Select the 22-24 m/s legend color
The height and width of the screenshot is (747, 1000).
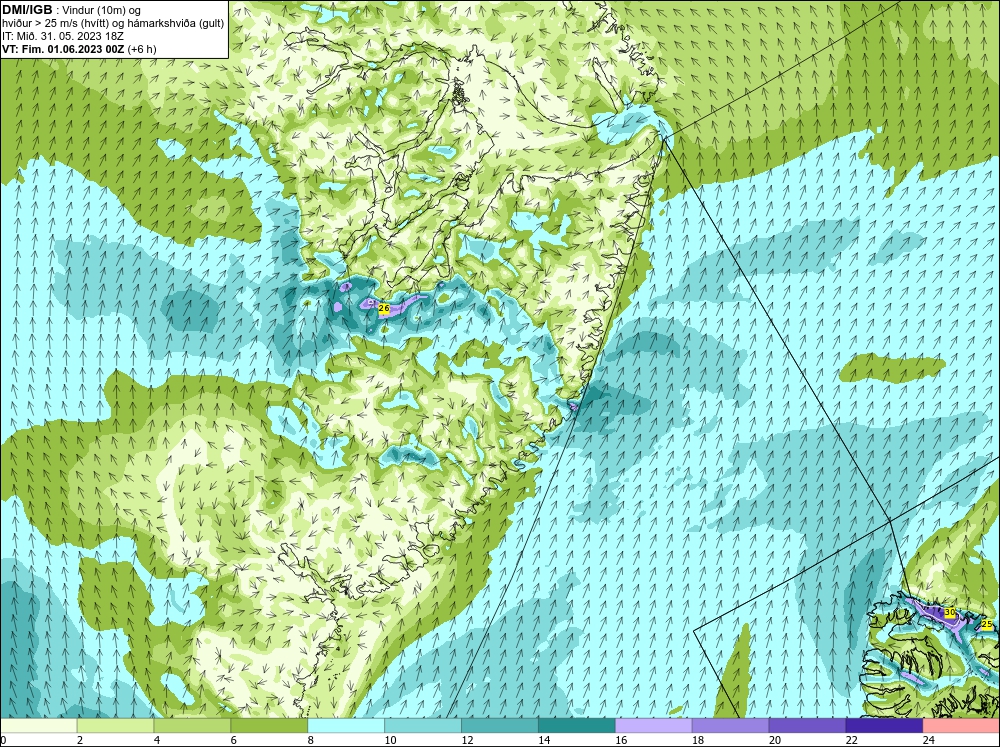(884, 726)
